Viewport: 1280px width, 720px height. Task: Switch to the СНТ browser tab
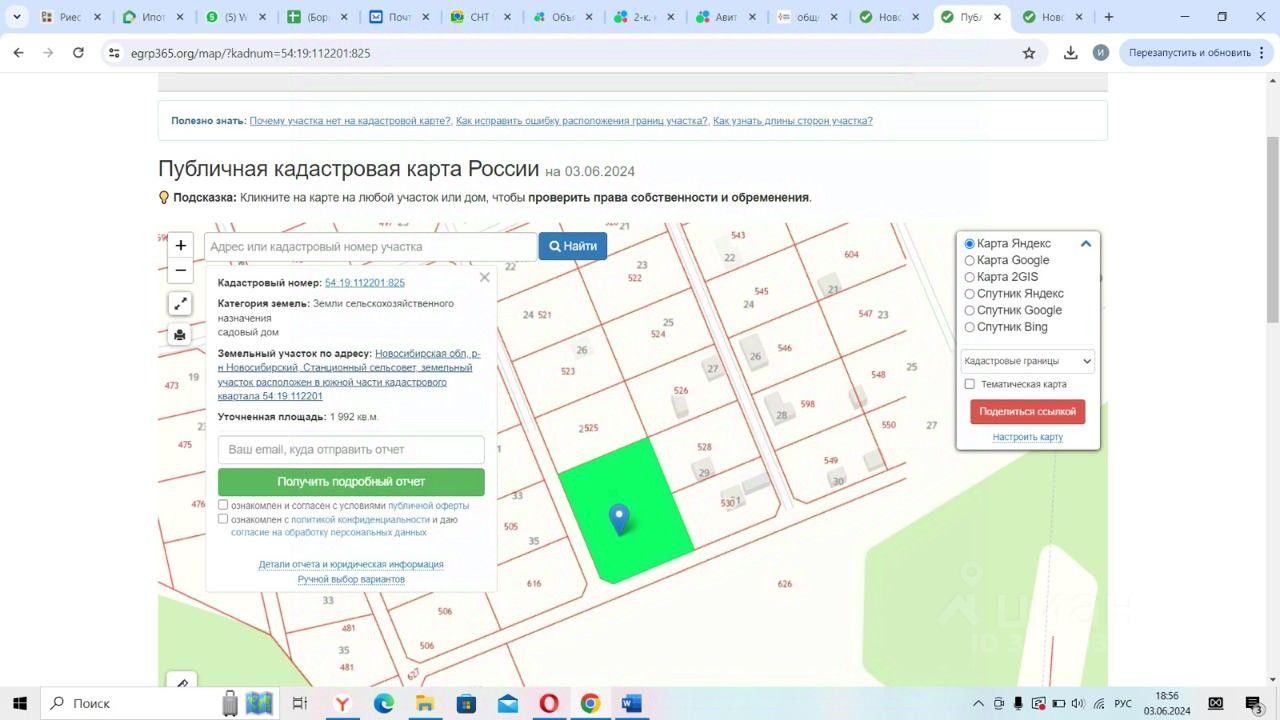482,17
